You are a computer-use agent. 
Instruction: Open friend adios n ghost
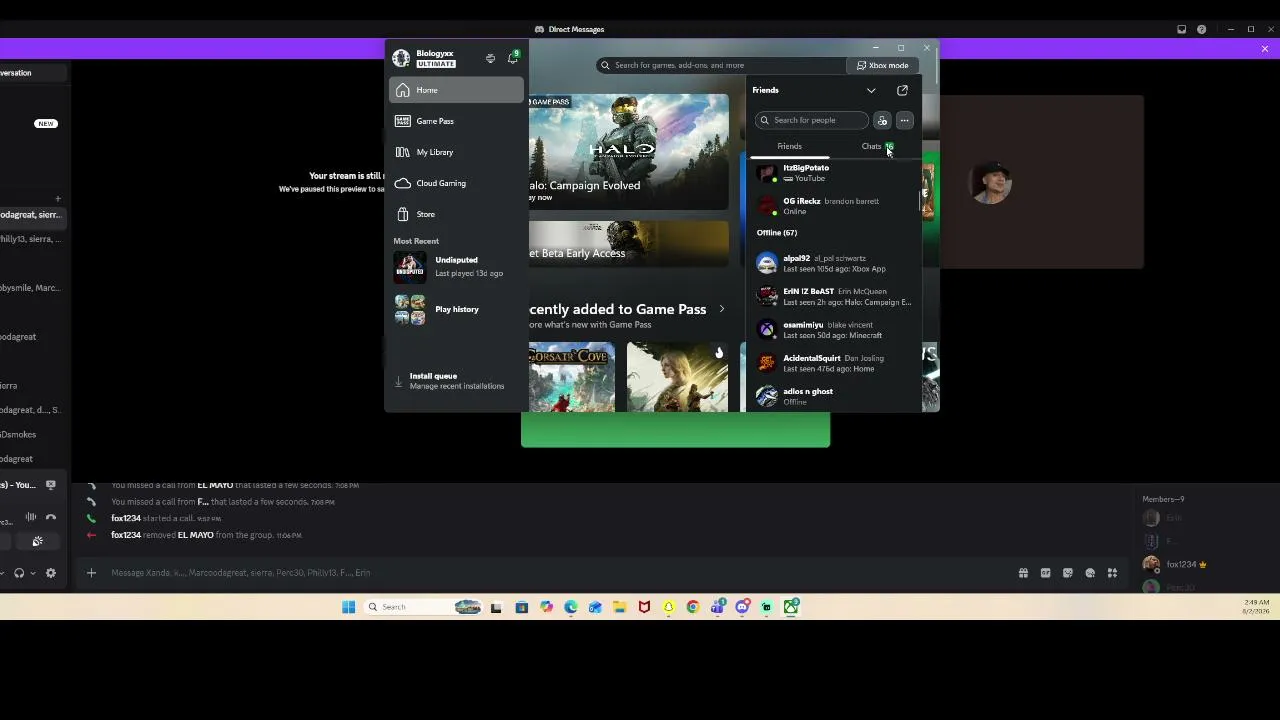[834, 396]
